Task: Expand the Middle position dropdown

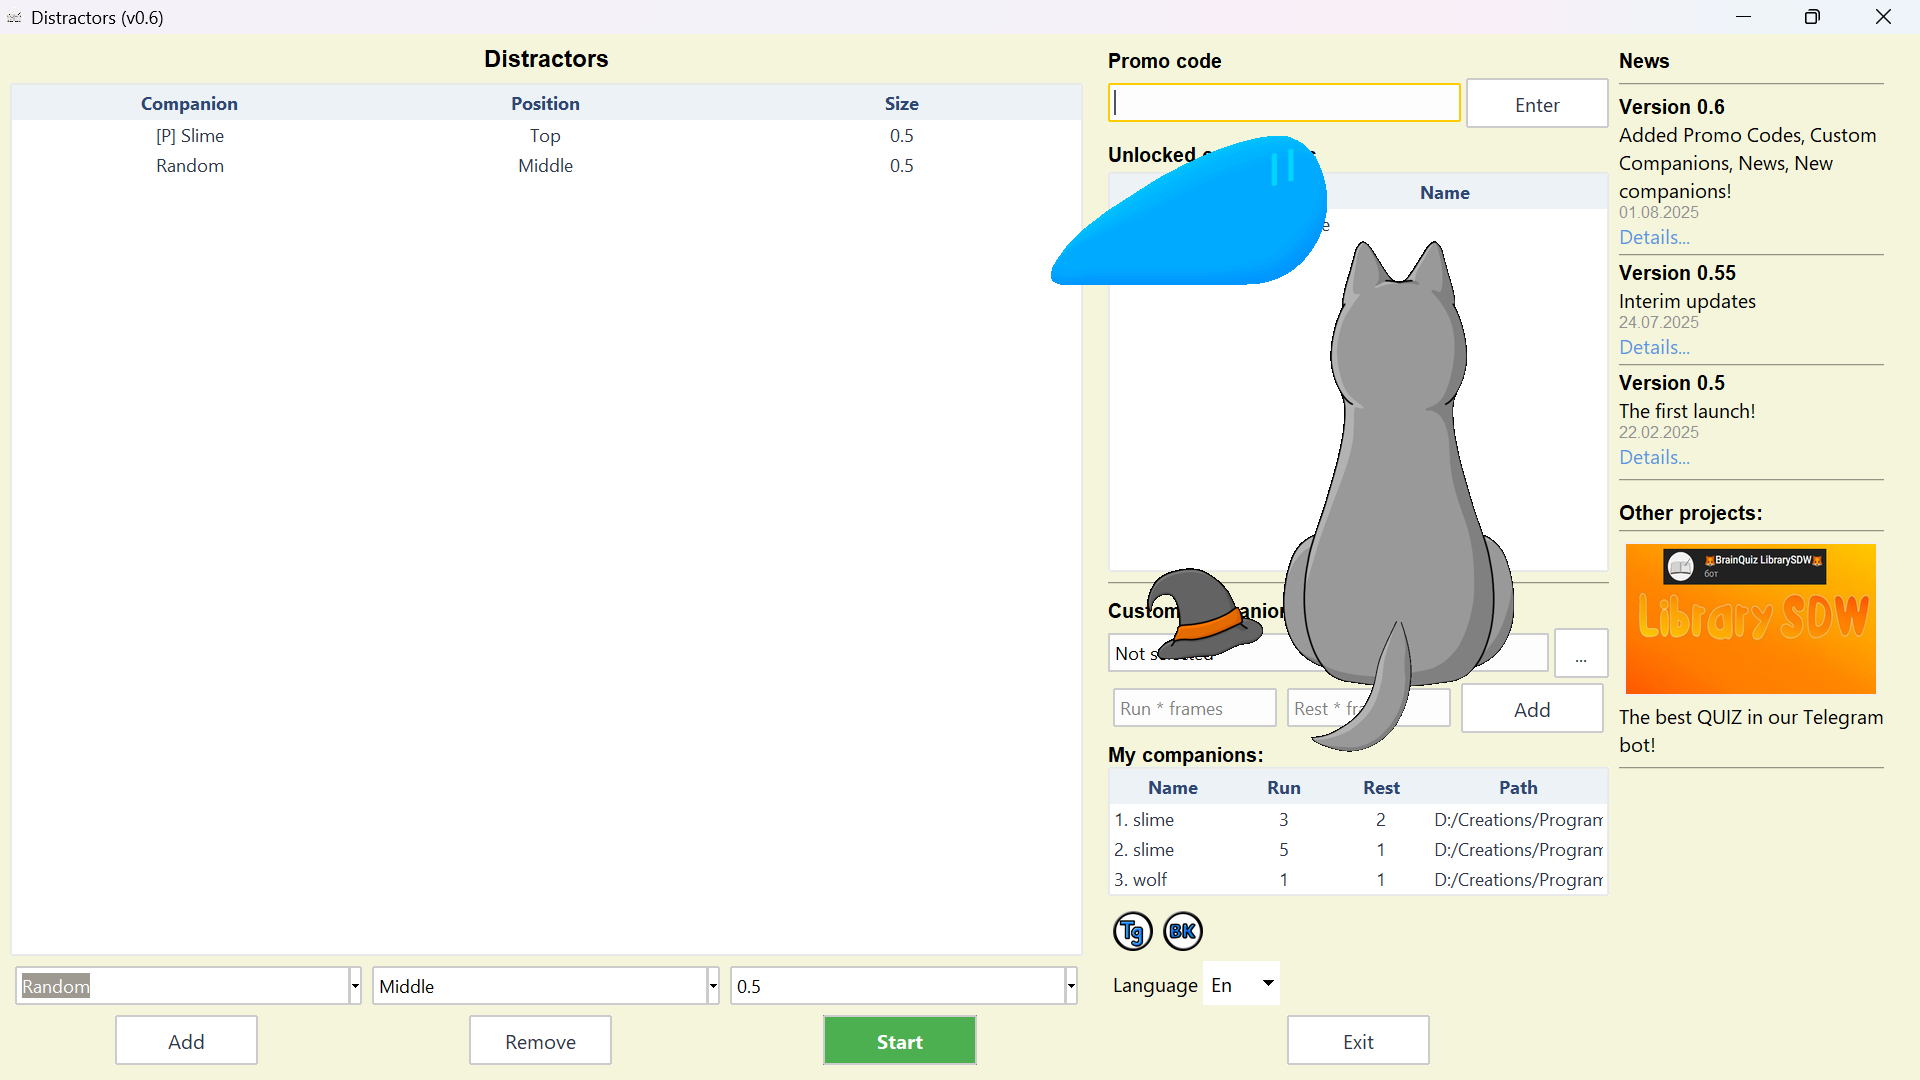Action: [x=713, y=986]
